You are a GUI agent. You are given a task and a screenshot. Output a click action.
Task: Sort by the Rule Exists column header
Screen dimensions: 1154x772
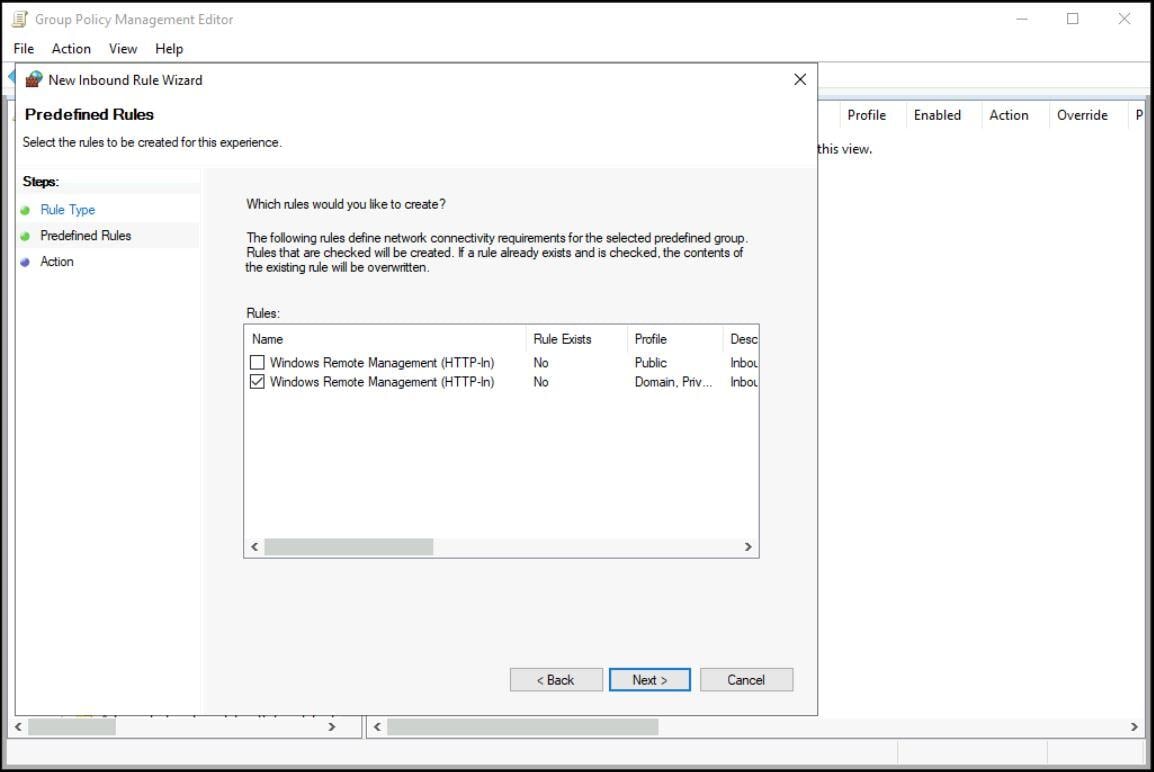pyautogui.click(x=563, y=339)
